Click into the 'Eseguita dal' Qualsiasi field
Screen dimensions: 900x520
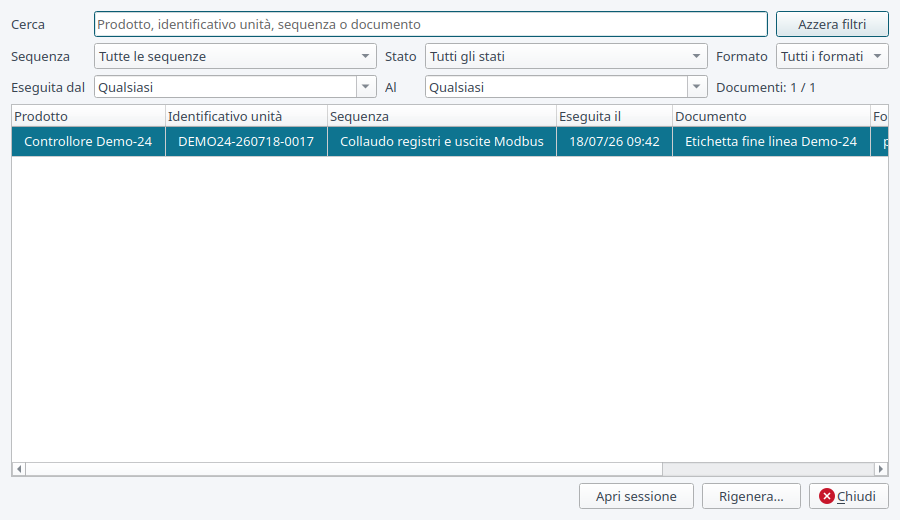225,87
